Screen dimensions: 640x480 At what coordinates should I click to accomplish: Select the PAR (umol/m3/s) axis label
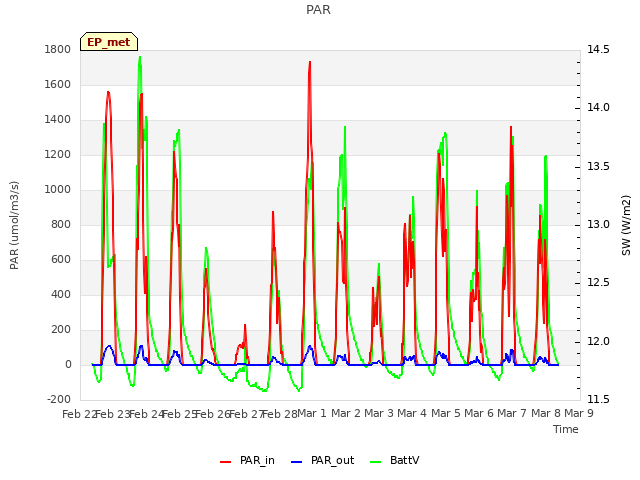14,225
